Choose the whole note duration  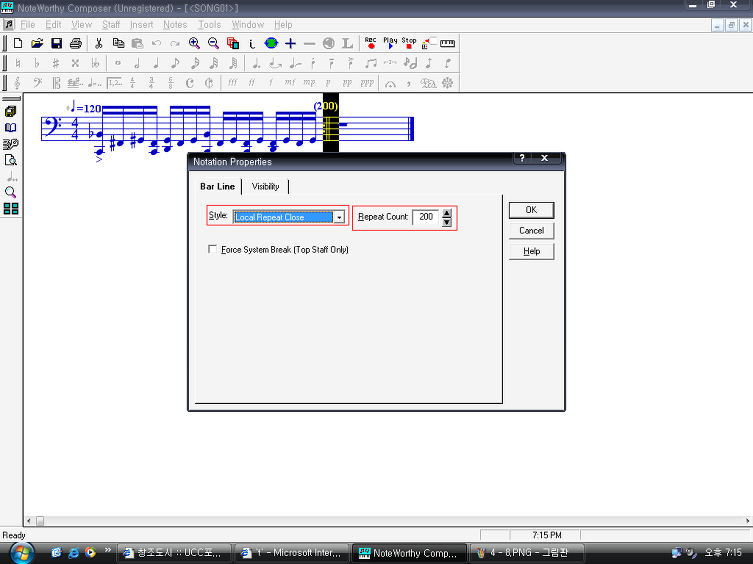click(x=118, y=63)
